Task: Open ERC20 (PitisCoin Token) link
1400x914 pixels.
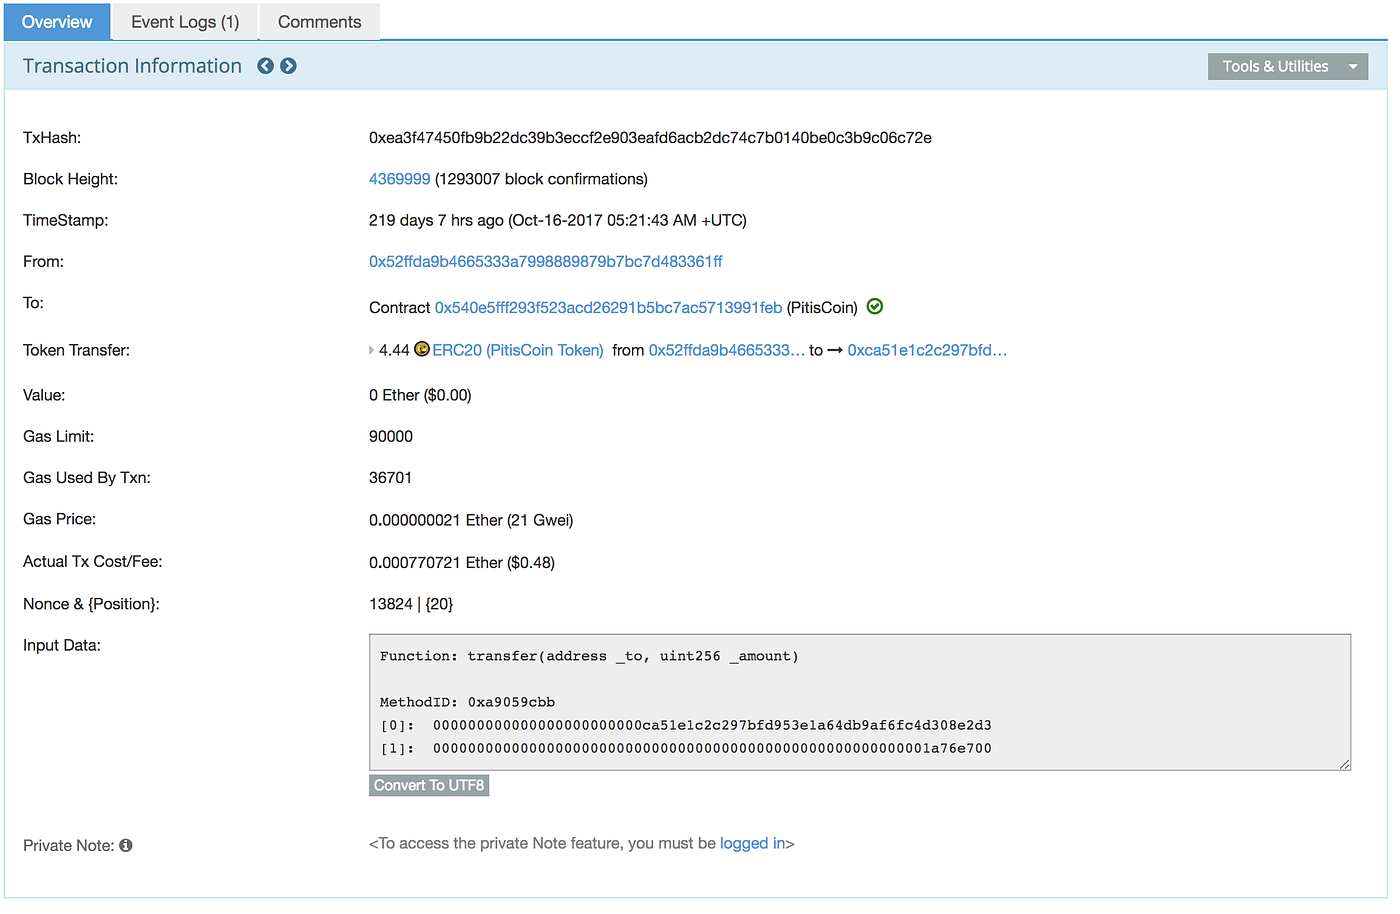Action: coord(518,350)
